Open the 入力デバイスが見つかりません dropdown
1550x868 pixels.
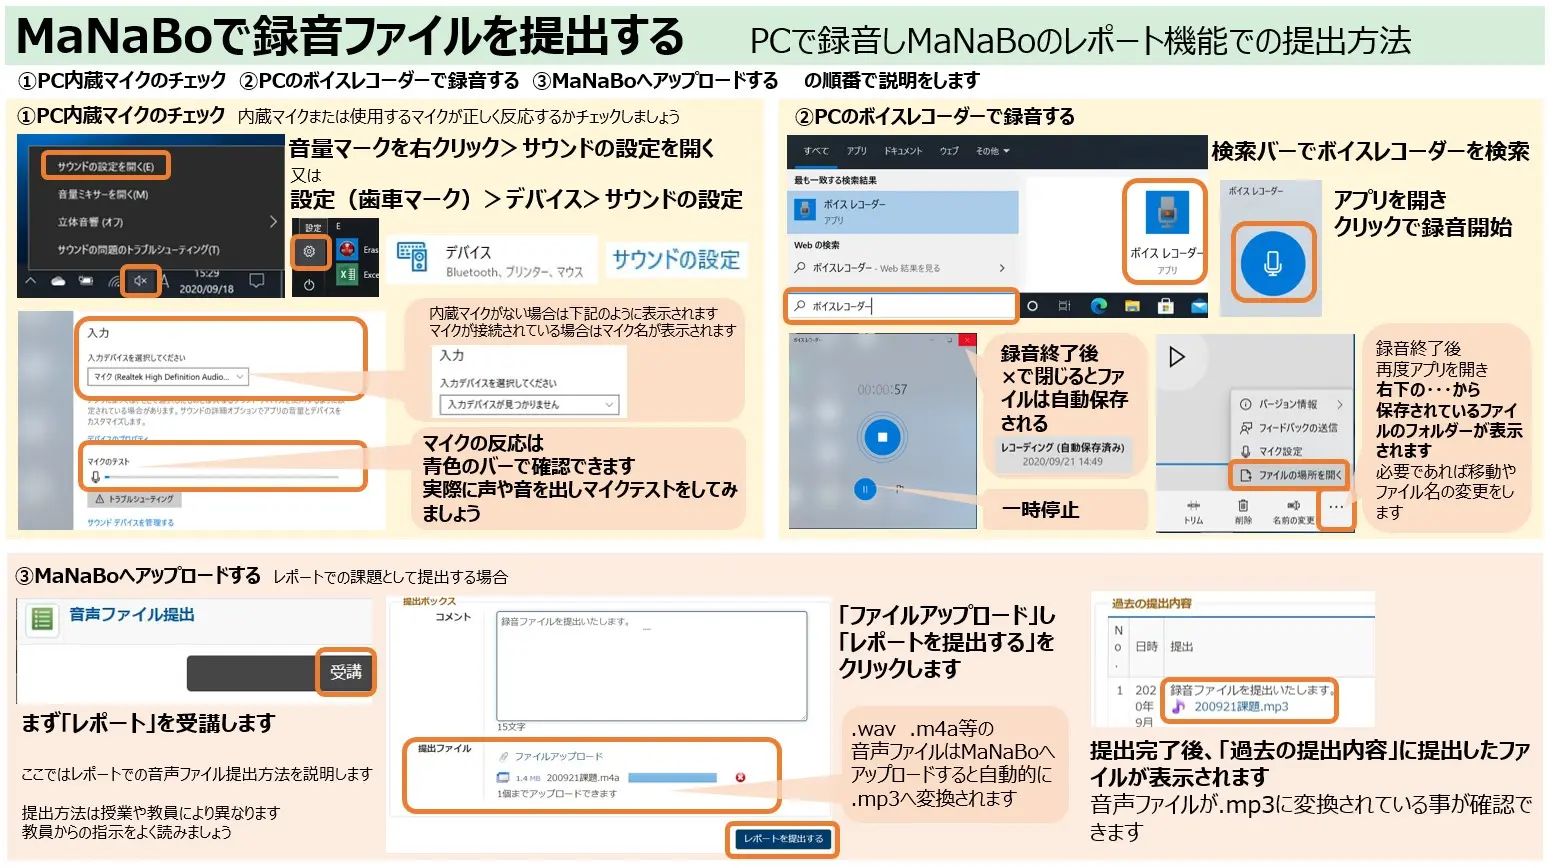[x=529, y=404]
